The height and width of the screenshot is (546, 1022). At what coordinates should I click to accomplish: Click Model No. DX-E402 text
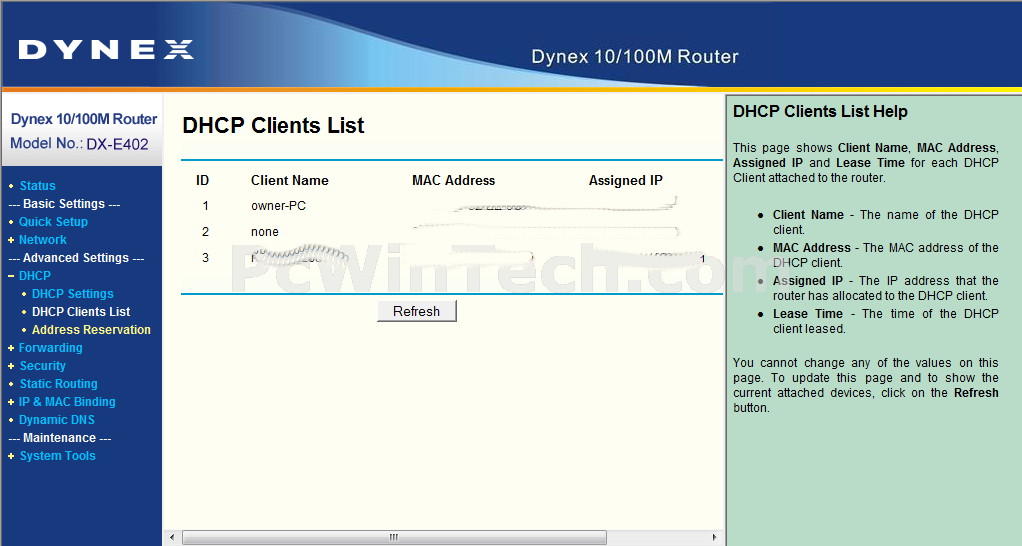pos(80,144)
